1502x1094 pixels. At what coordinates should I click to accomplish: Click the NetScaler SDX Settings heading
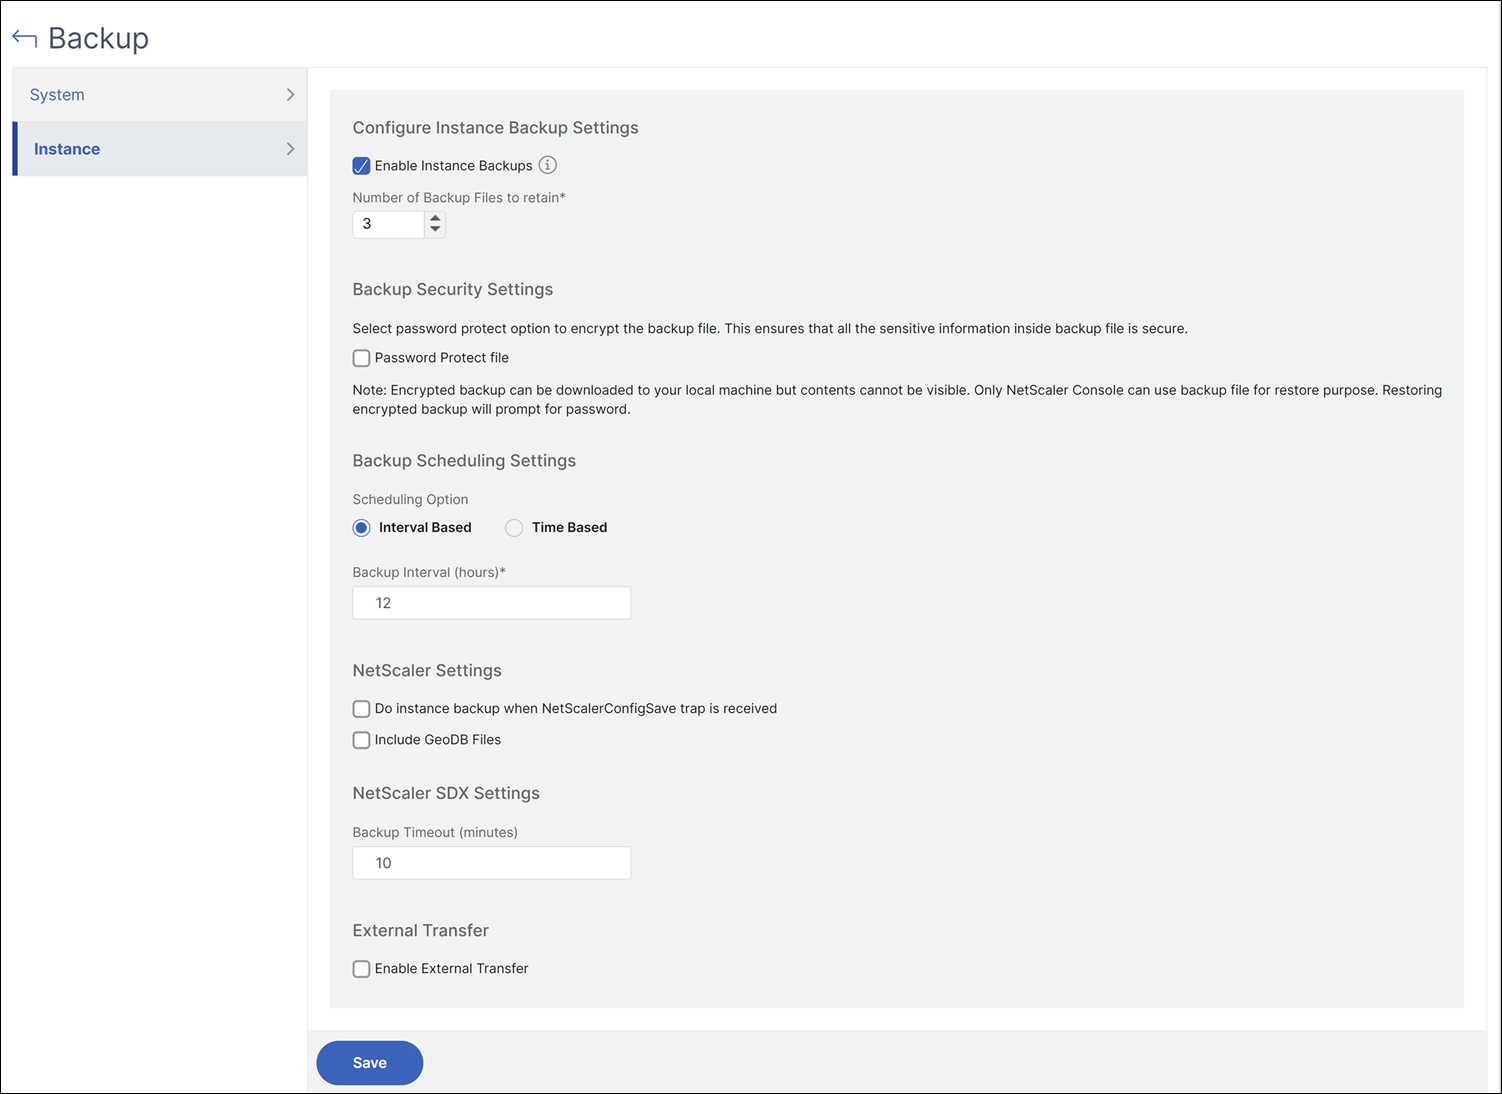446,793
